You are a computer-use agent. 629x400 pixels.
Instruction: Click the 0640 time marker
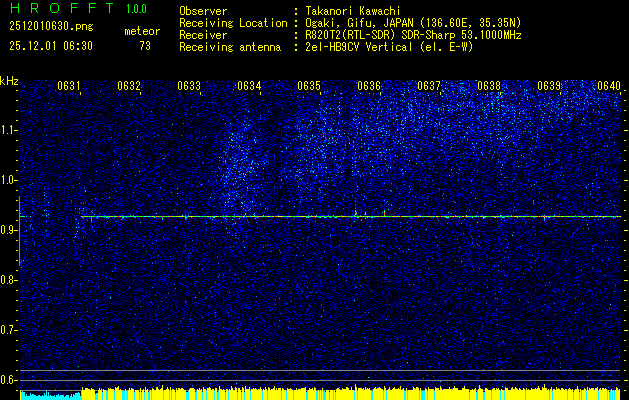point(609,86)
